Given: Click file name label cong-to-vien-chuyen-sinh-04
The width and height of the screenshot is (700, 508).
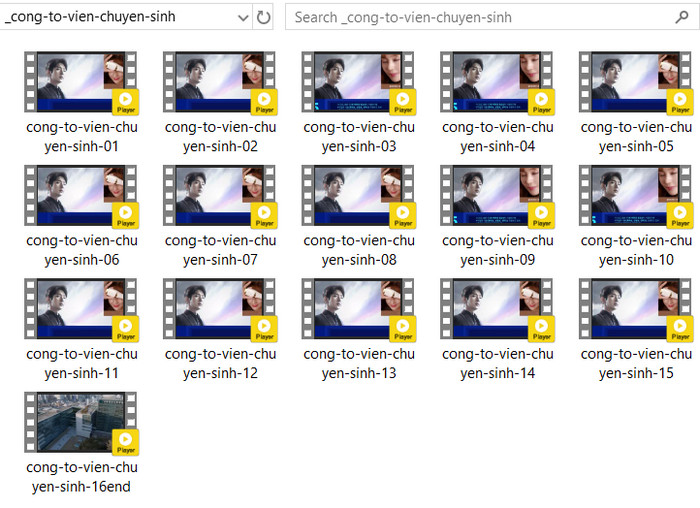Looking at the screenshot, I should pyautogui.click(x=498, y=137).
